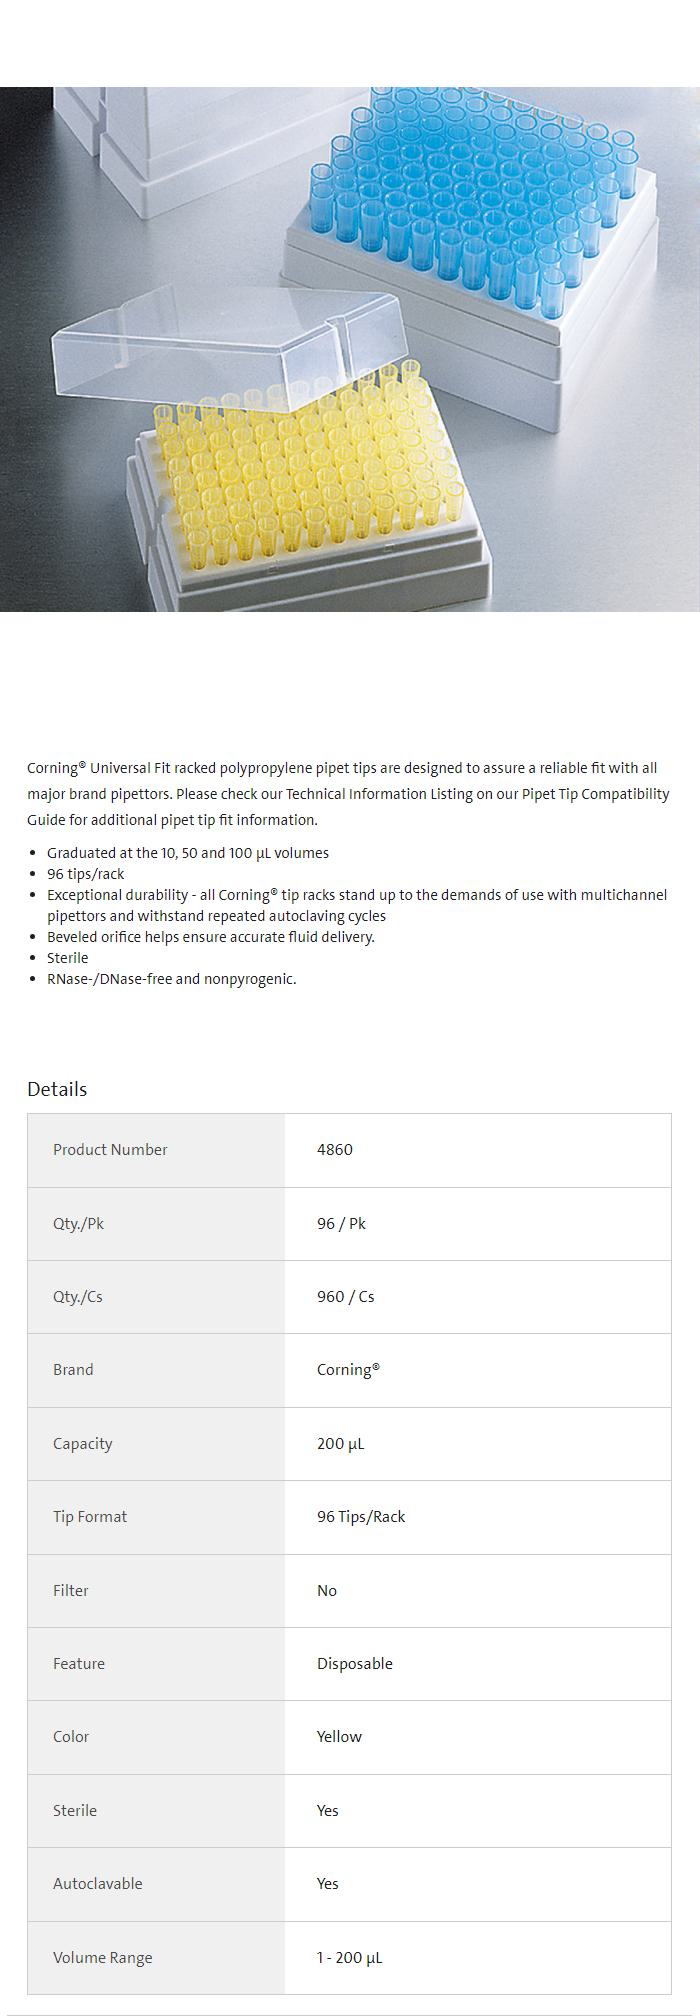
Task: Click the Details section heading
Action: (x=57, y=1089)
